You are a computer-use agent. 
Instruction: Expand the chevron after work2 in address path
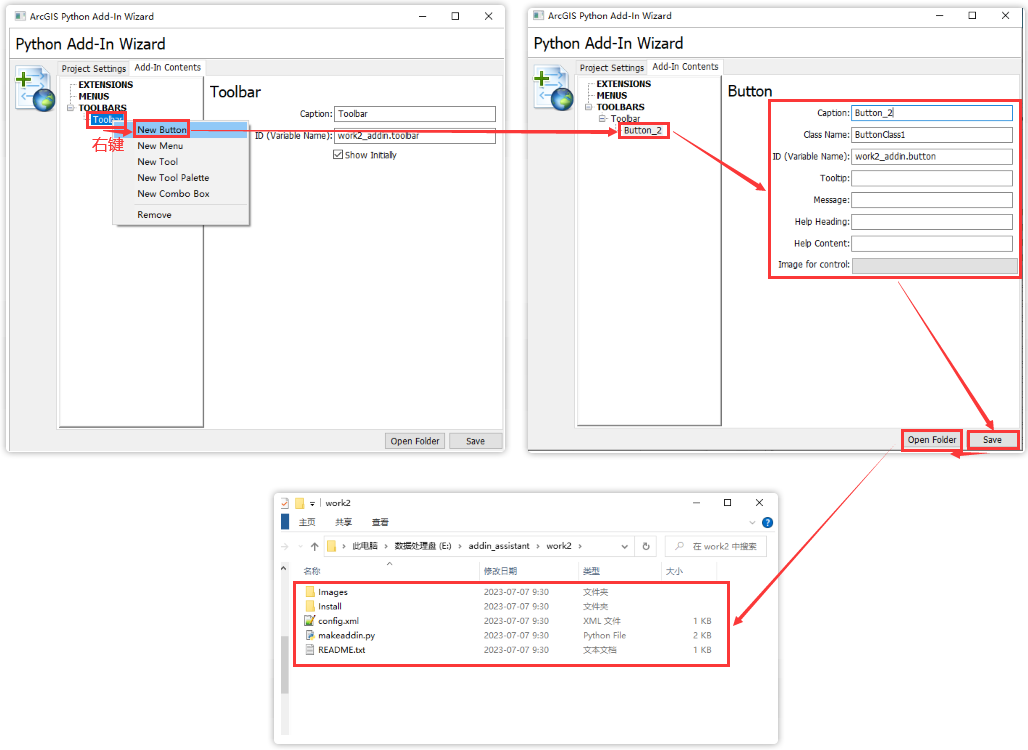(x=580, y=546)
